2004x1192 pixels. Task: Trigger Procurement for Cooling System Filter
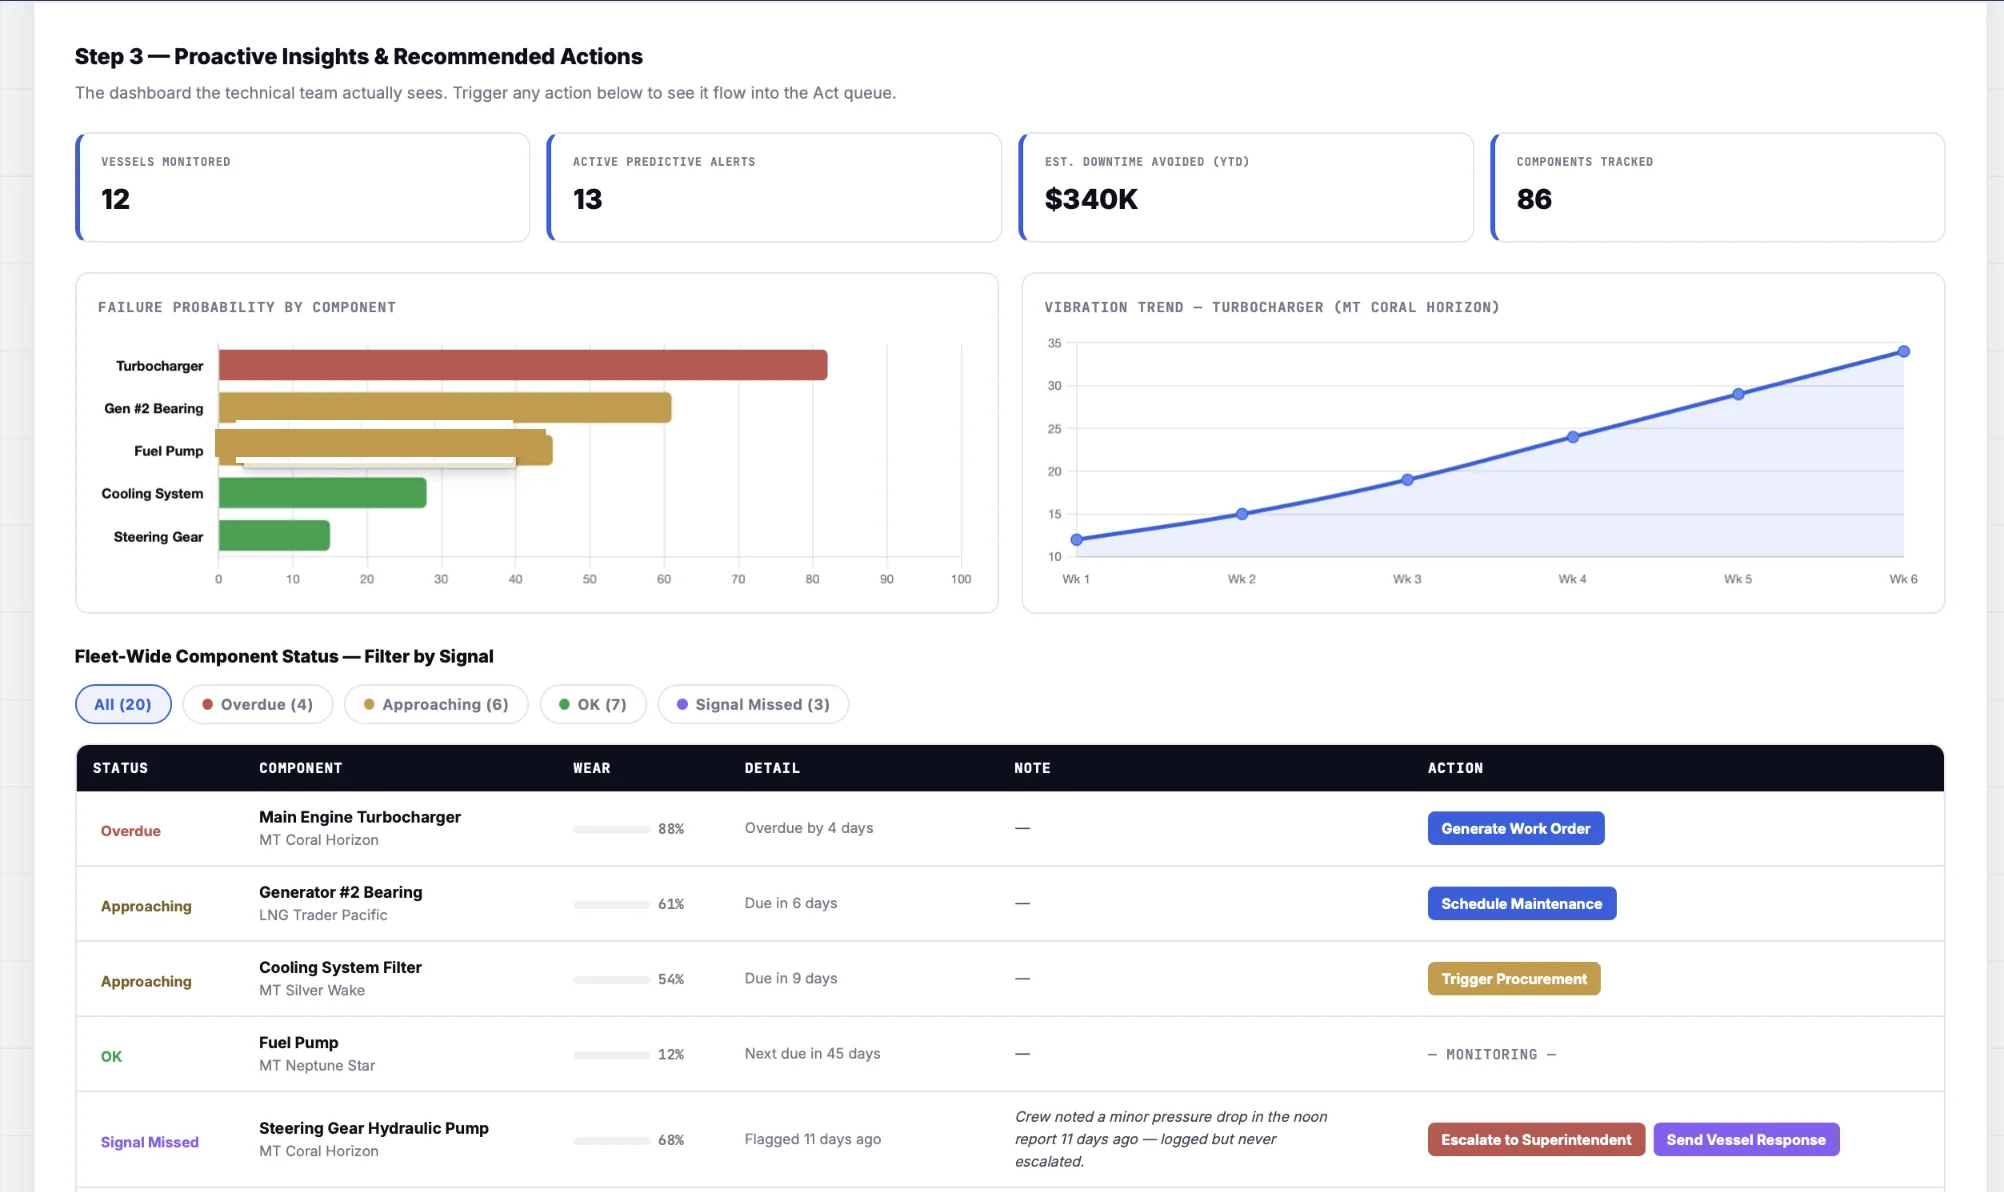tap(1513, 978)
